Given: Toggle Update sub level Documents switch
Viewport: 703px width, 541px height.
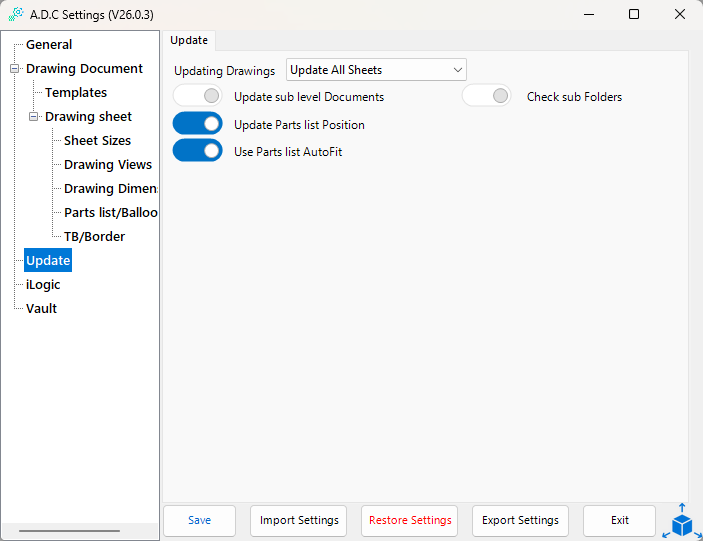Looking at the screenshot, I should pos(198,96).
